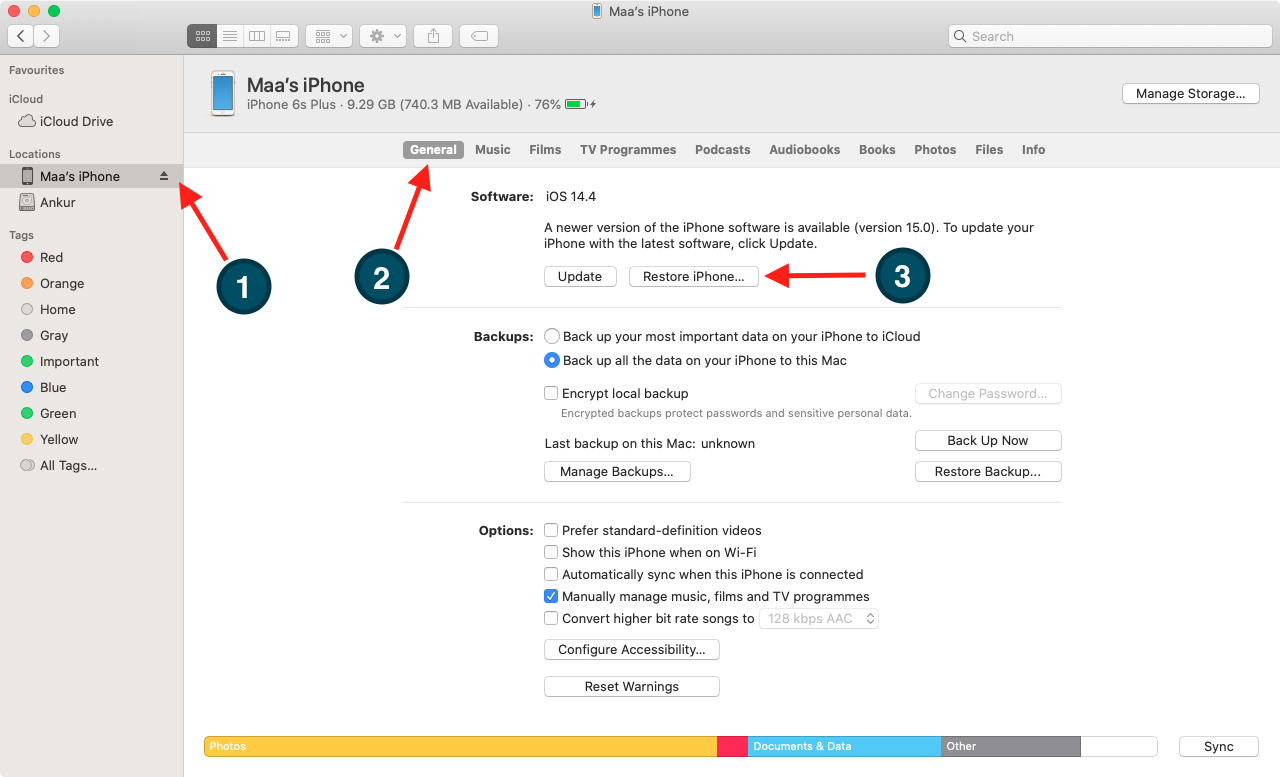
Task: Go forward with the right chevron button
Action: (47, 36)
